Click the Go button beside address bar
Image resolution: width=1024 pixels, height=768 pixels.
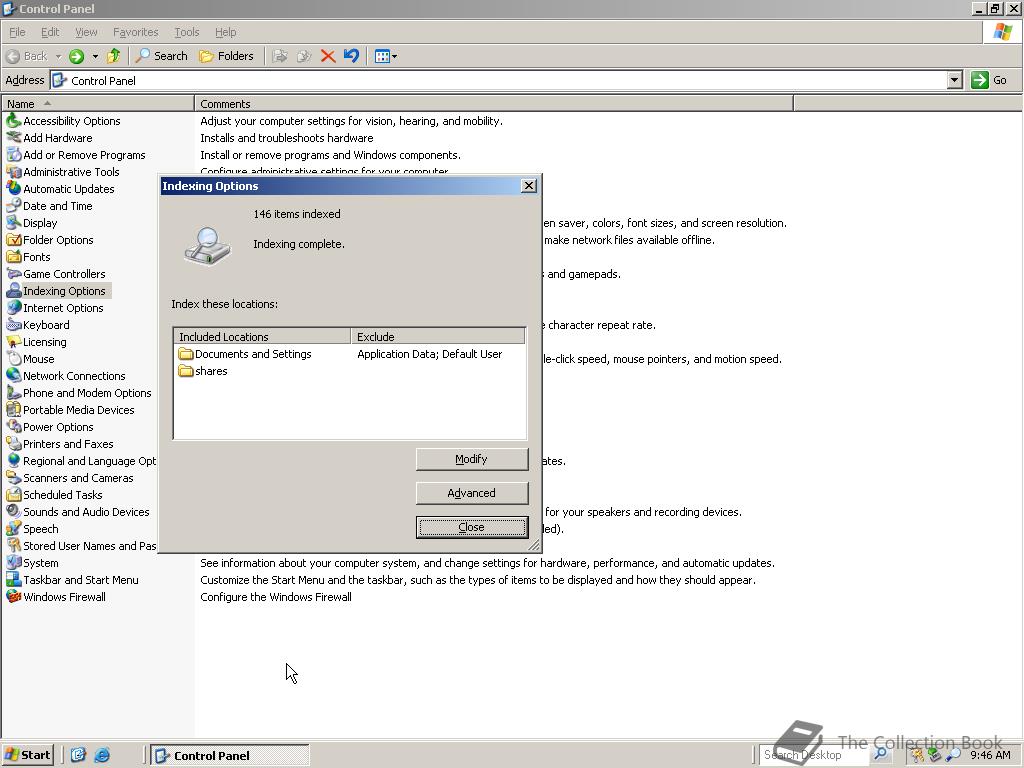989,80
